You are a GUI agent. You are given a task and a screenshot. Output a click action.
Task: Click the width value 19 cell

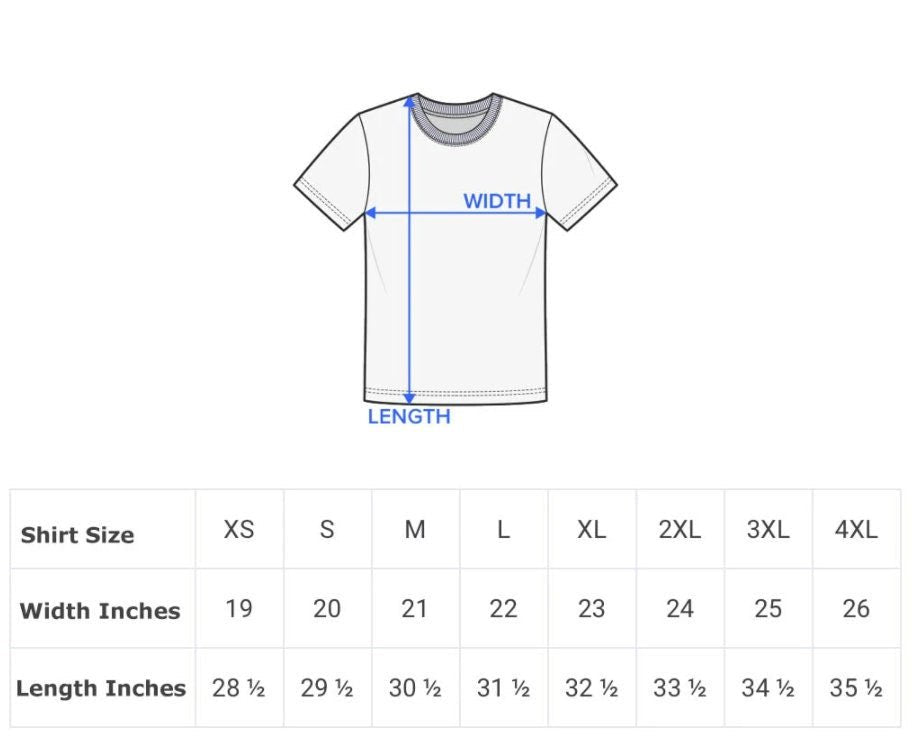[239, 608]
